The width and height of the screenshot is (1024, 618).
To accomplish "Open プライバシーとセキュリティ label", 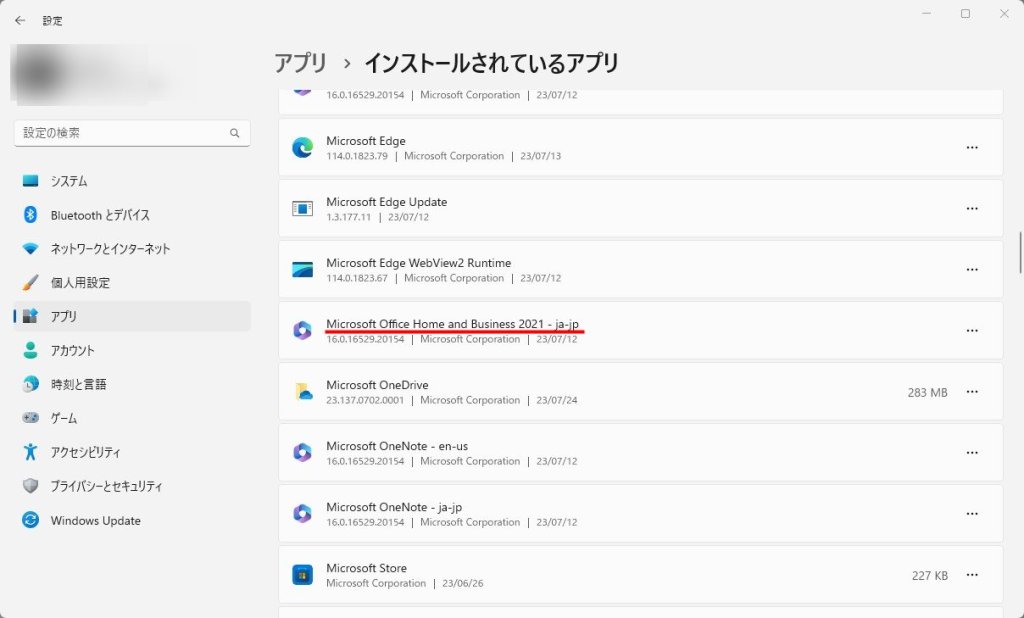I will [x=106, y=486].
